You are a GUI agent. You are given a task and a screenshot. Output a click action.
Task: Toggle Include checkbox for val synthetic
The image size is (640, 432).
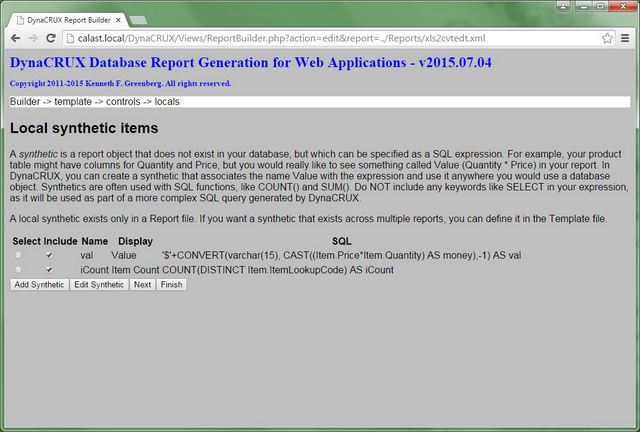pos(49,255)
